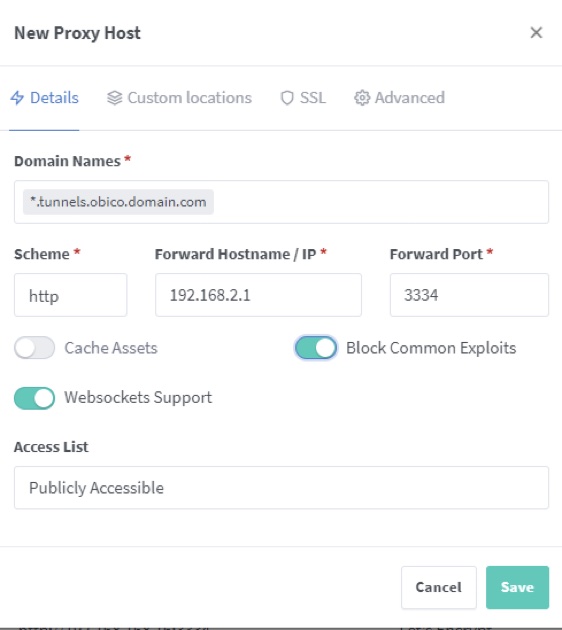Click the gear icon for Advanced
This screenshot has height=630, width=562.
pyautogui.click(x=362, y=98)
